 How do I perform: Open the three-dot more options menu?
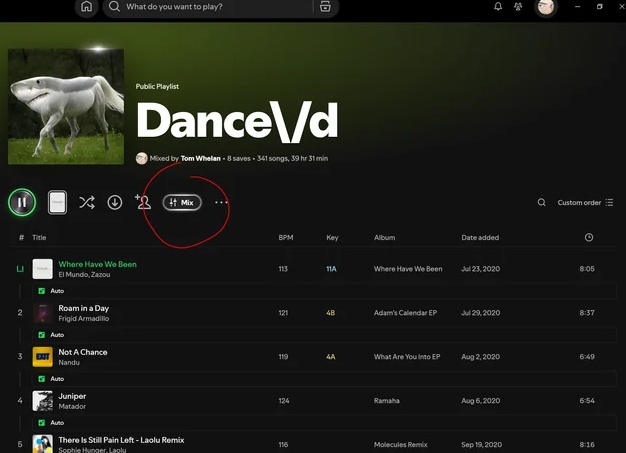(x=221, y=202)
